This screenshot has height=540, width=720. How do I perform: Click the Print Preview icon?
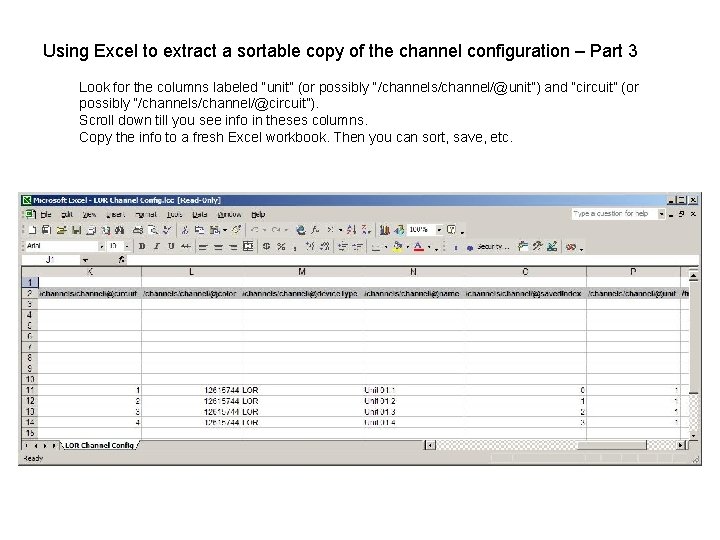click(153, 230)
